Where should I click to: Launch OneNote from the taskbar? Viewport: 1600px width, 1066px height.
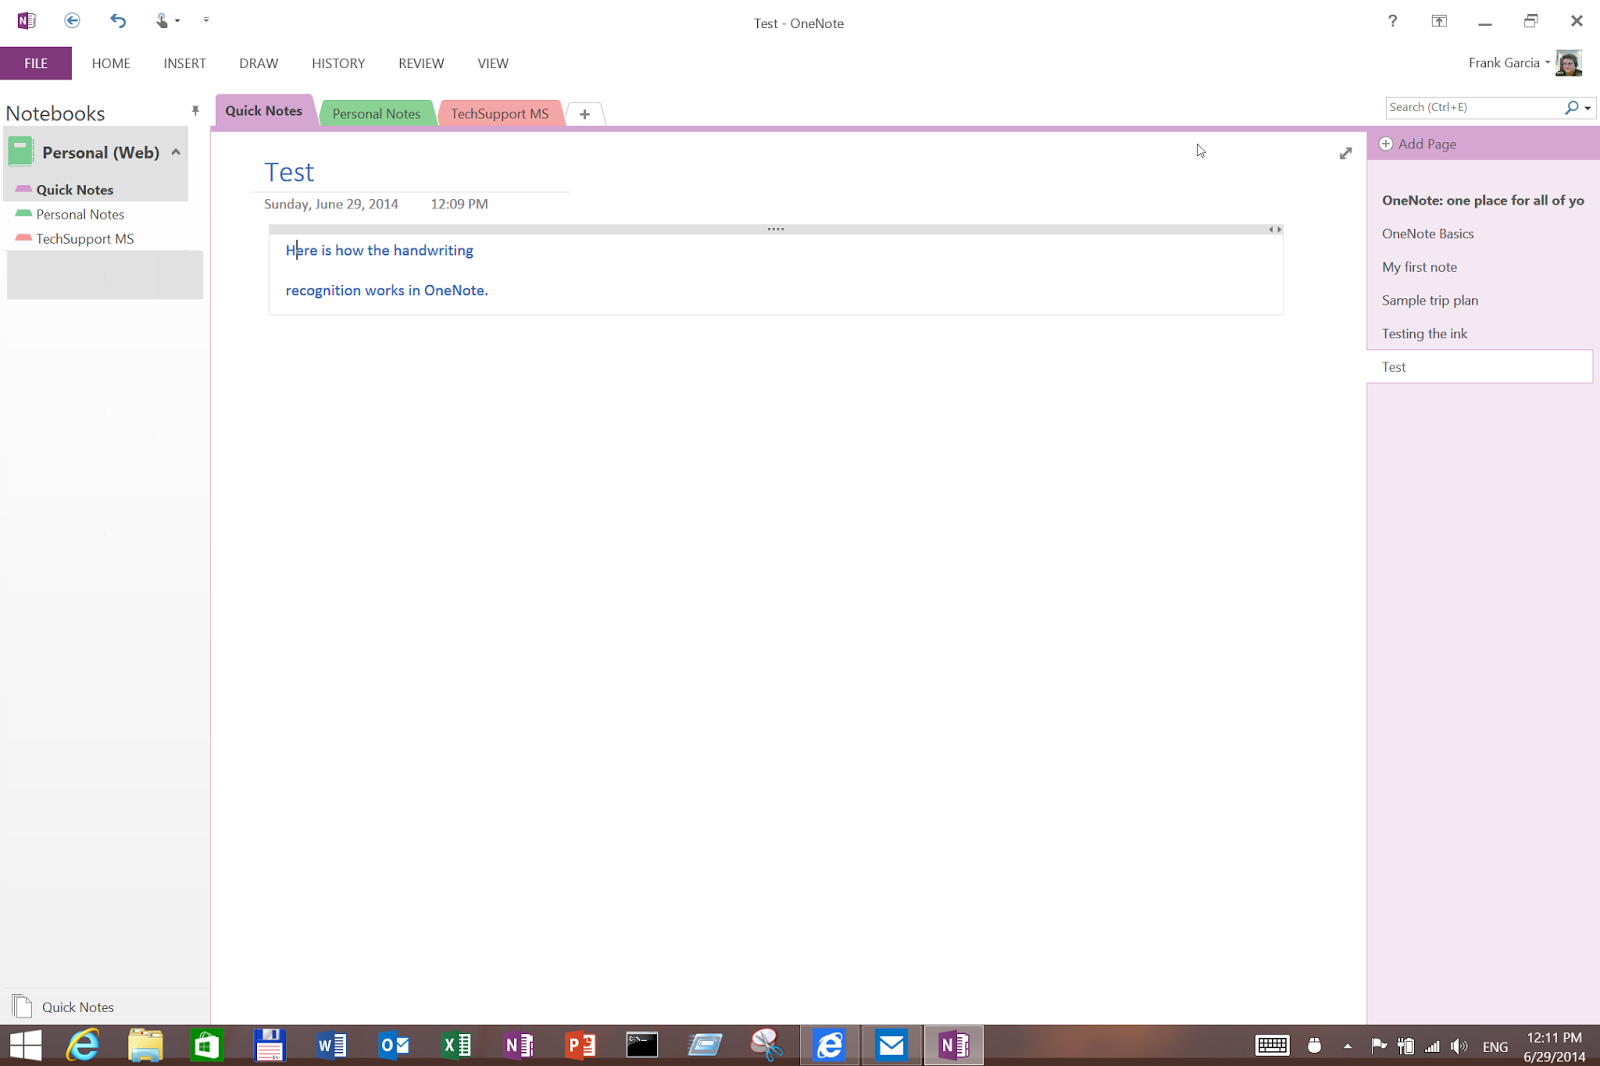(x=952, y=1045)
